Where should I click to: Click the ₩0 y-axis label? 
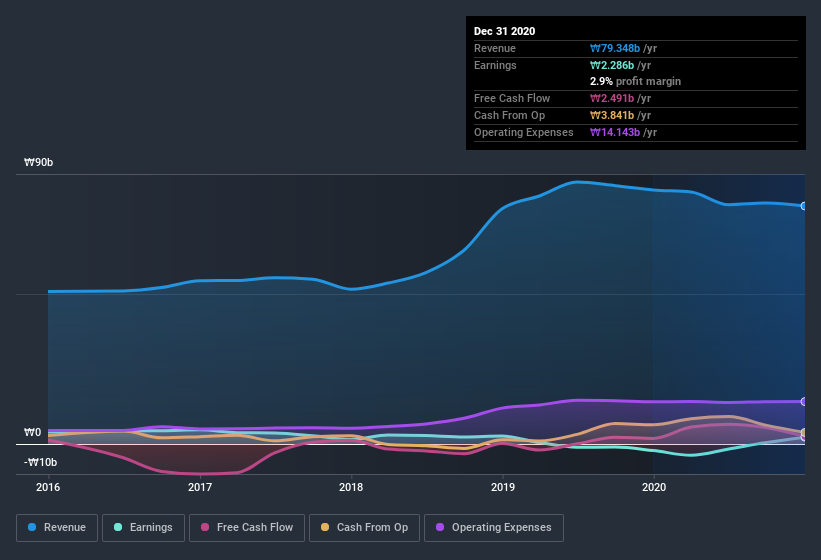tap(32, 432)
